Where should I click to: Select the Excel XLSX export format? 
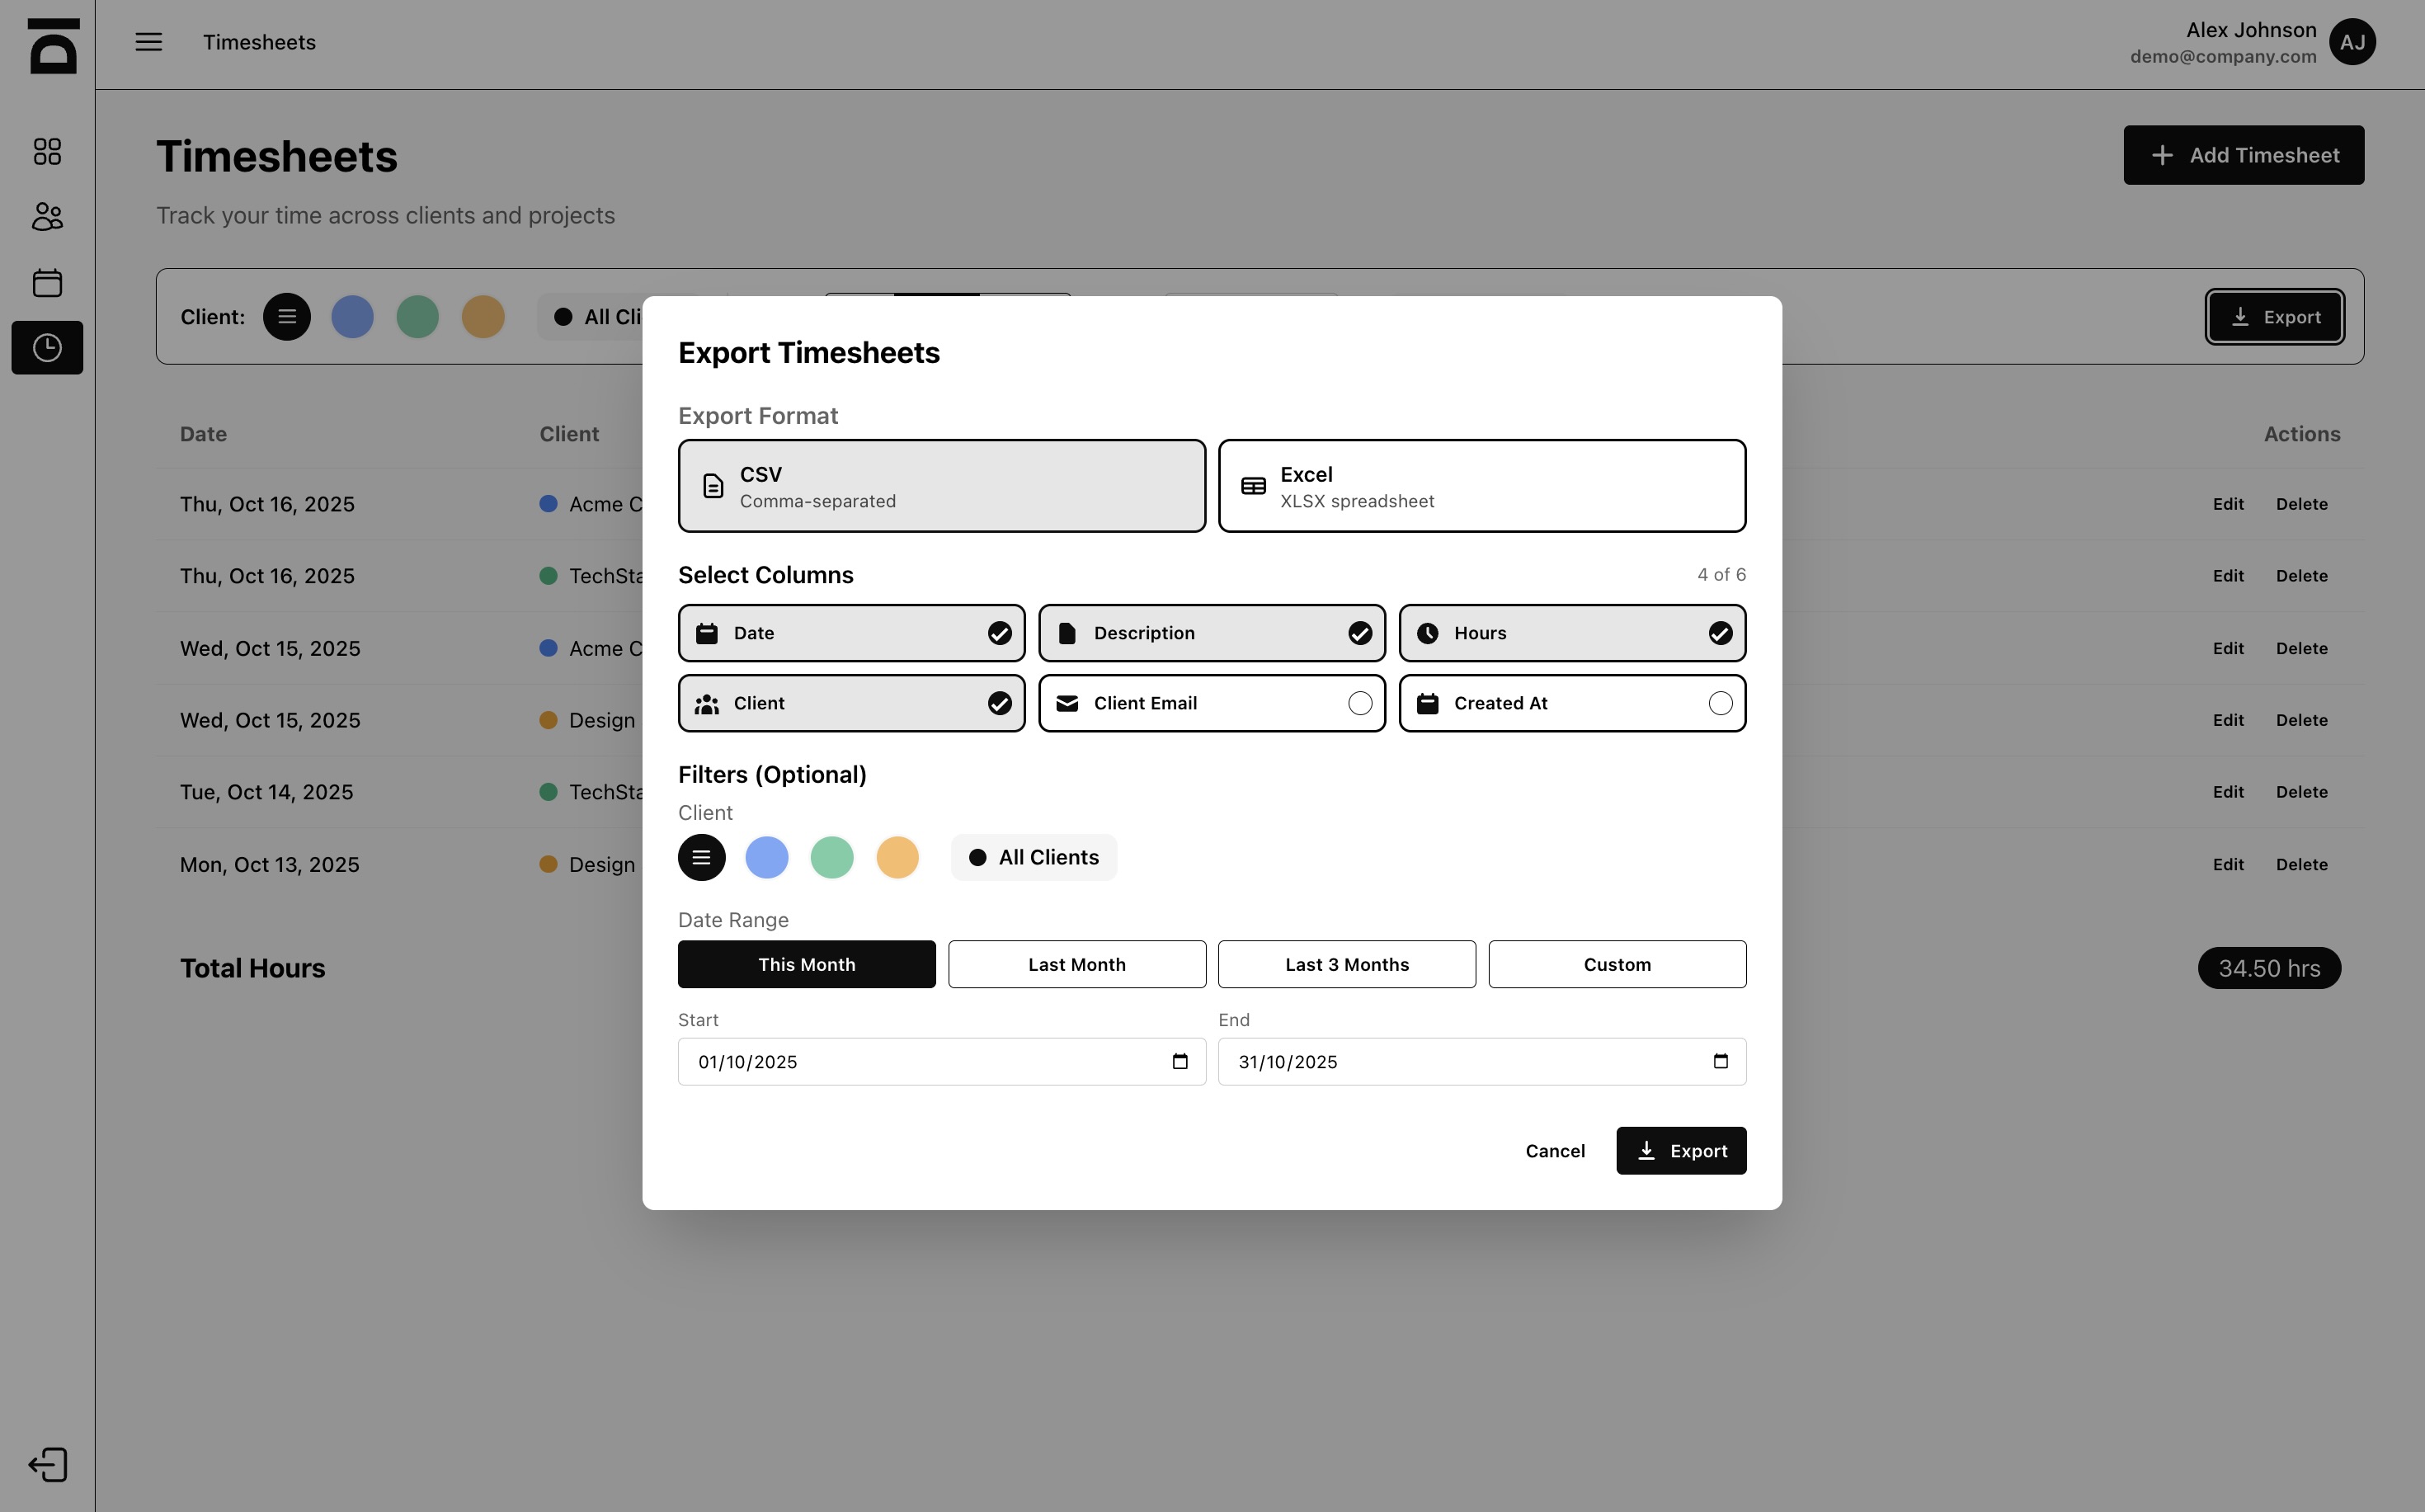coord(1481,486)
